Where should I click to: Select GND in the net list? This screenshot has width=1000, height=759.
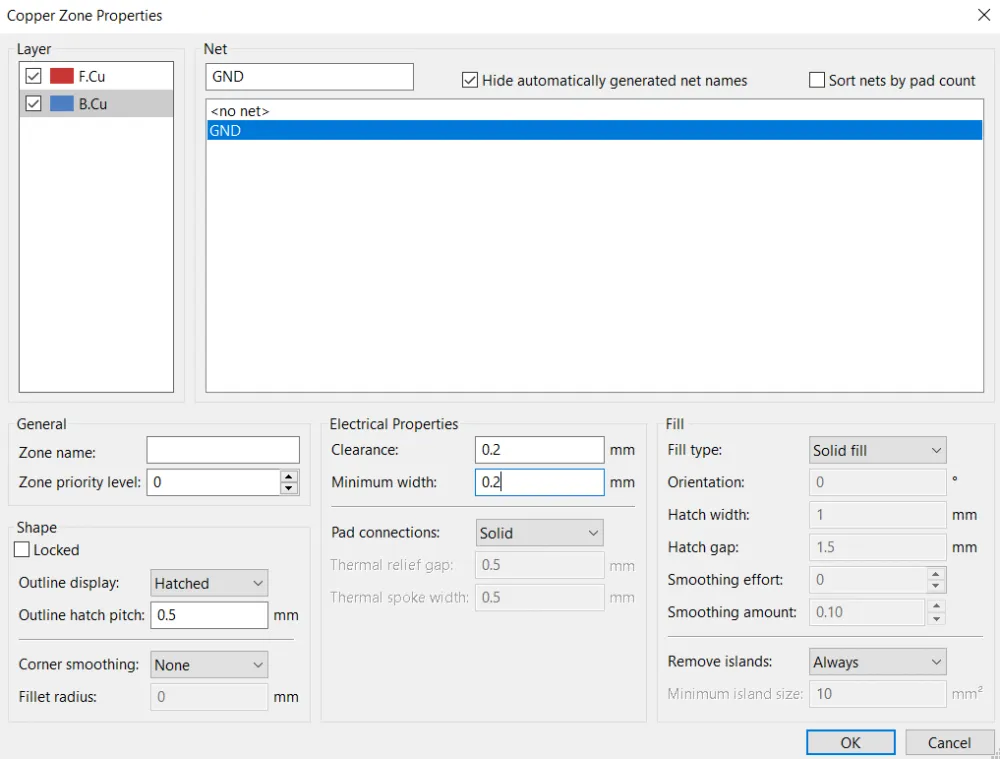226,130
